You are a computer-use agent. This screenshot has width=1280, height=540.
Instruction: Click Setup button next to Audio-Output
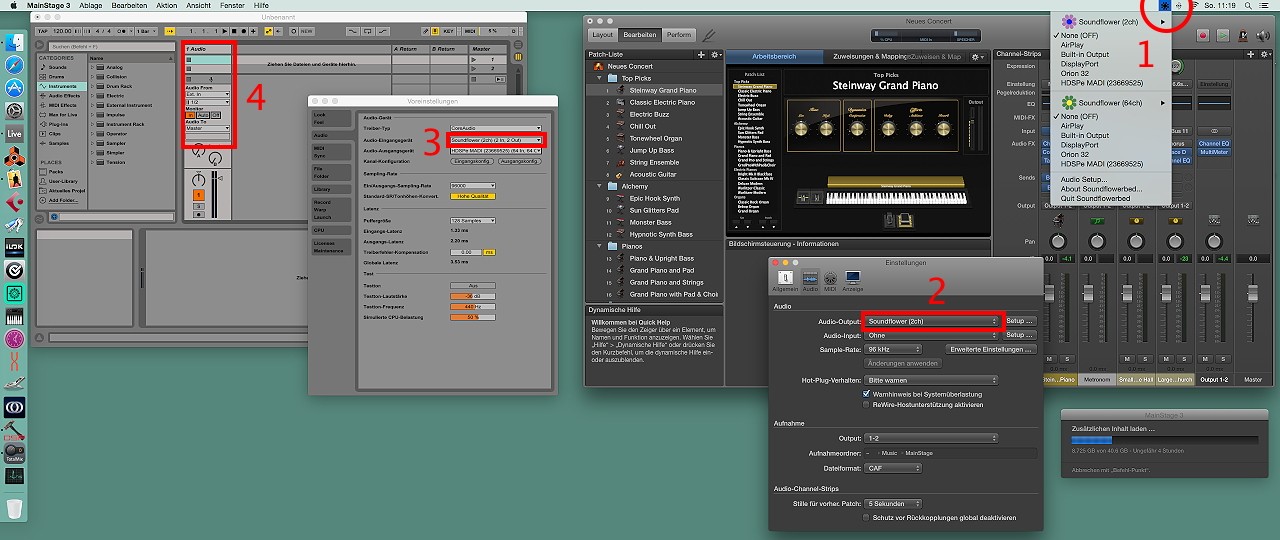point(1019,321)
